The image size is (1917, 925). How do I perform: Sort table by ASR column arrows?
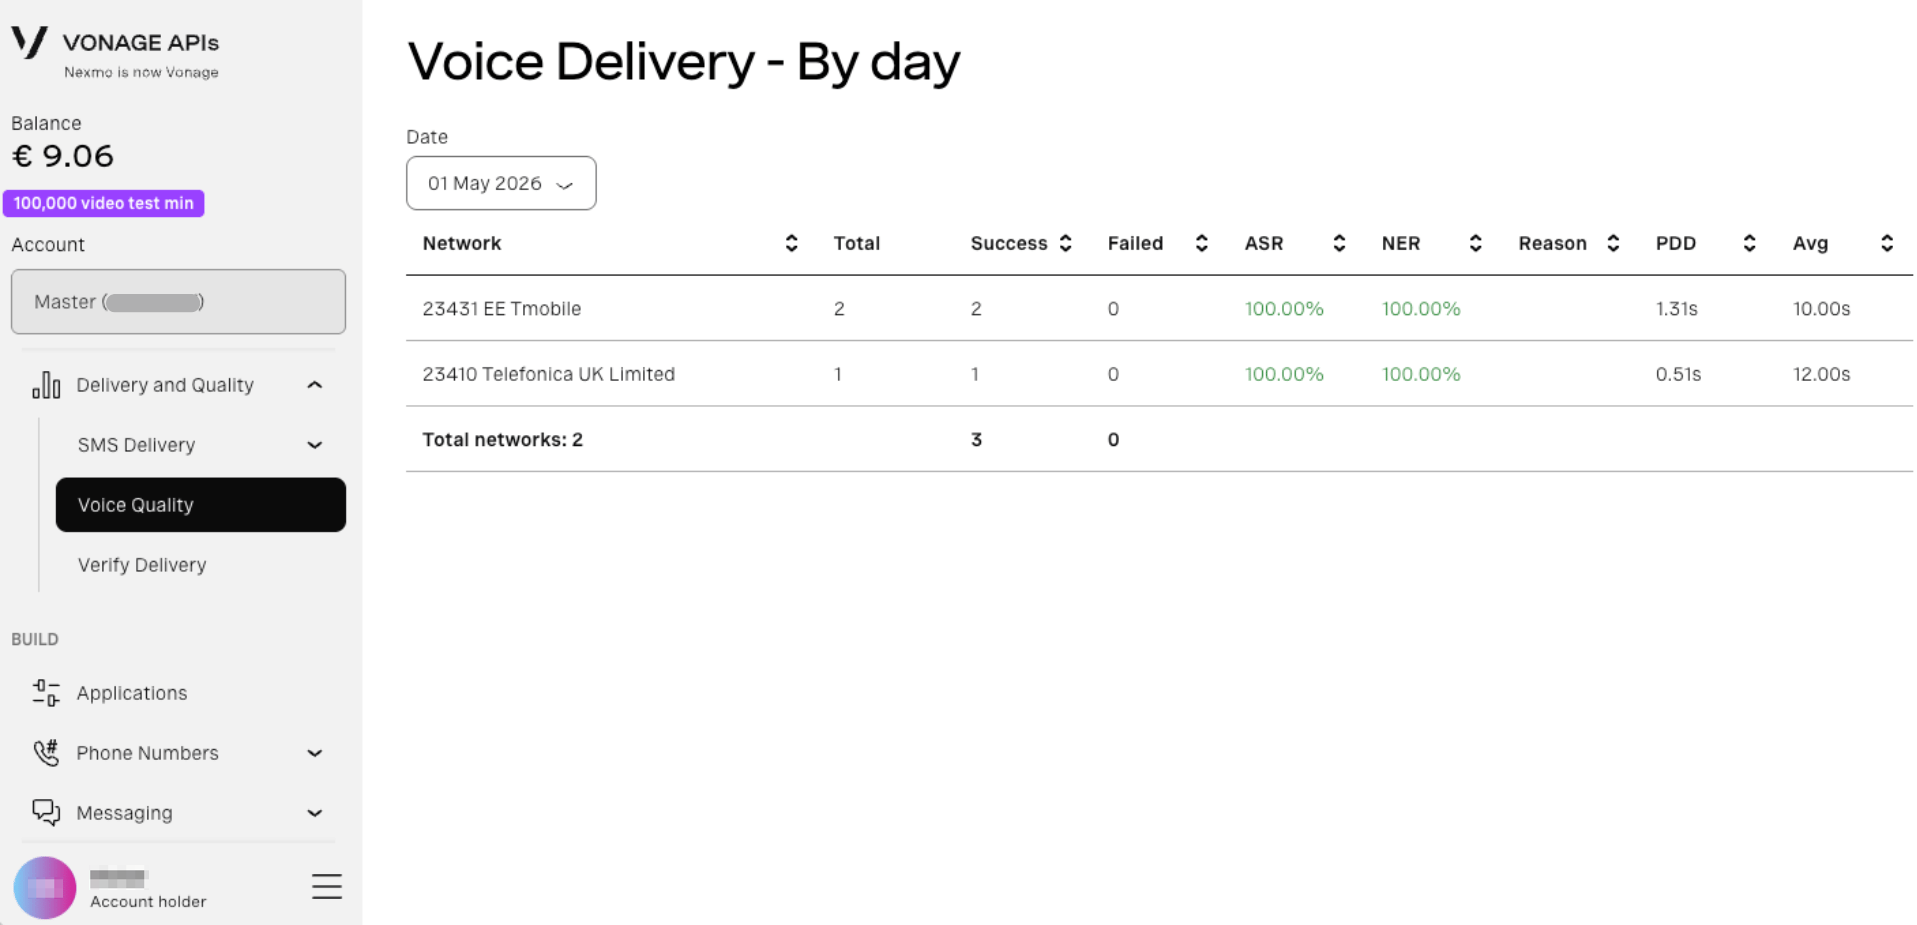coord(1339,243)
